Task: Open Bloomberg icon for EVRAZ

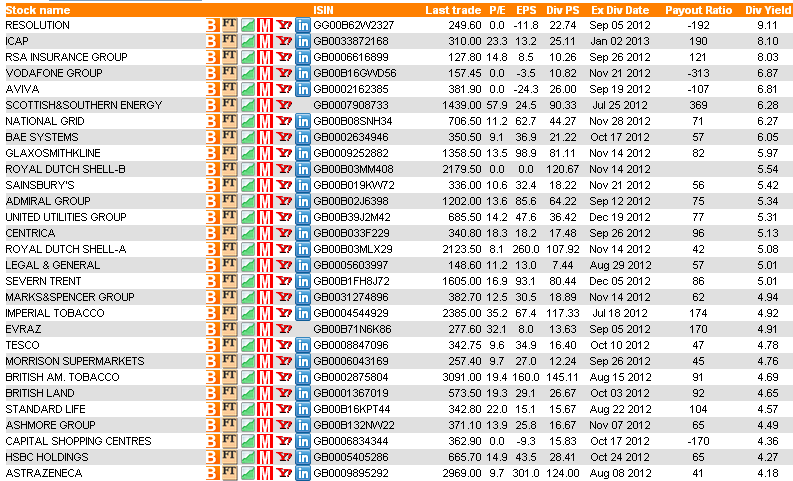Action: coord(212,329)
